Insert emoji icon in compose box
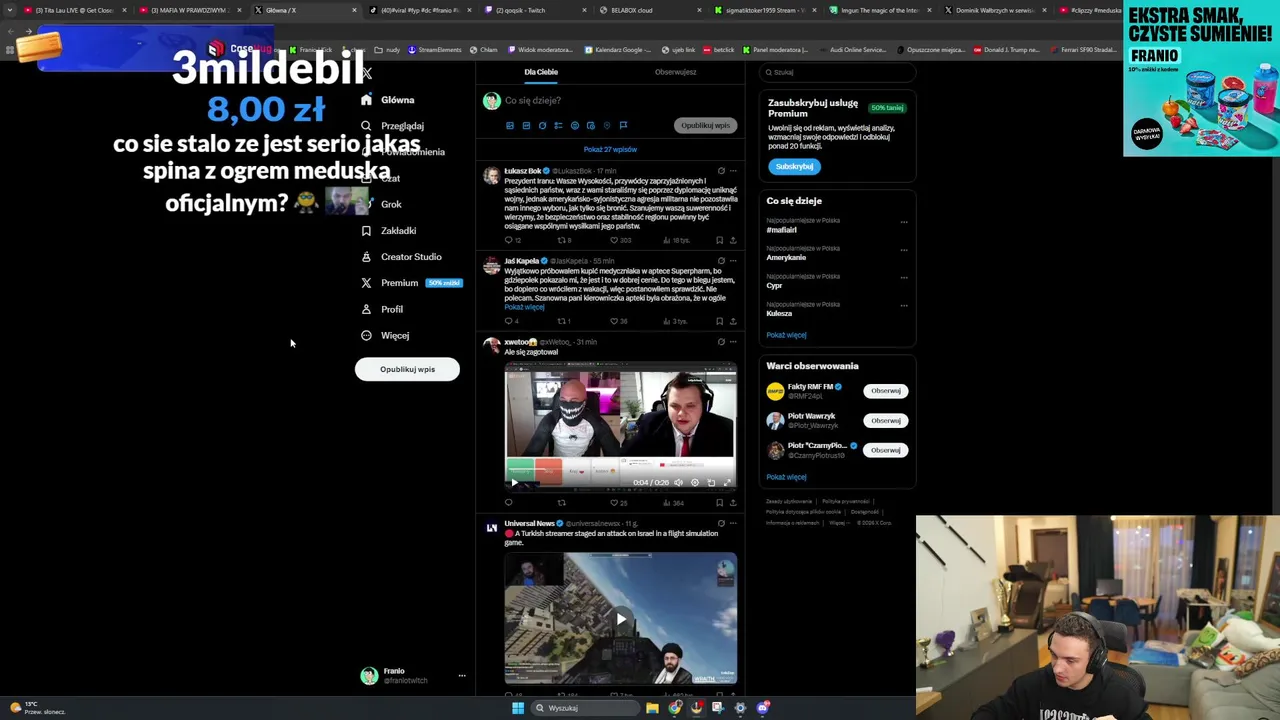1280x720 pixels. click(x=574, y=126)
